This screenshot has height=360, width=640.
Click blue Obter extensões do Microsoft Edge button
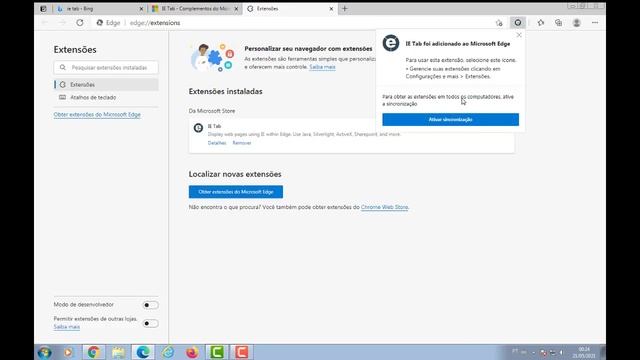tap(236, 192)
